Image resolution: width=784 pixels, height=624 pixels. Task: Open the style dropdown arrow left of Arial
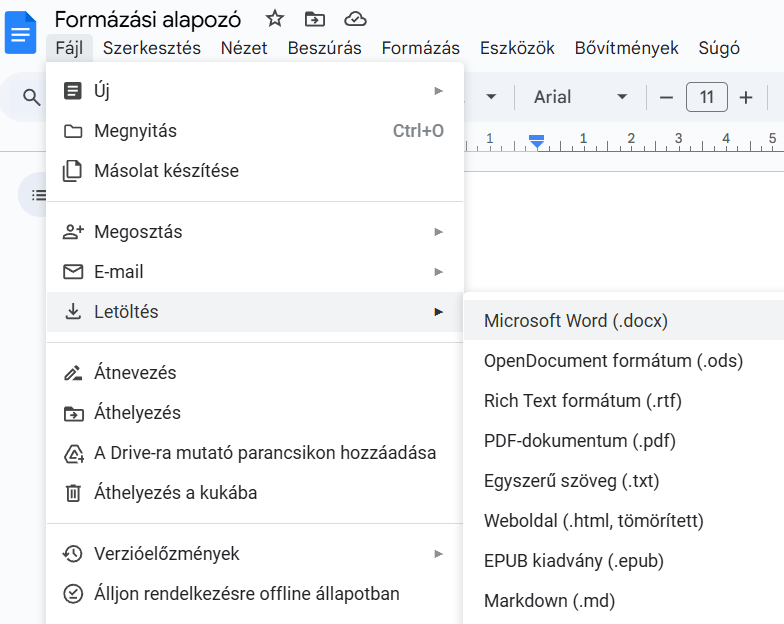point(492,97)
